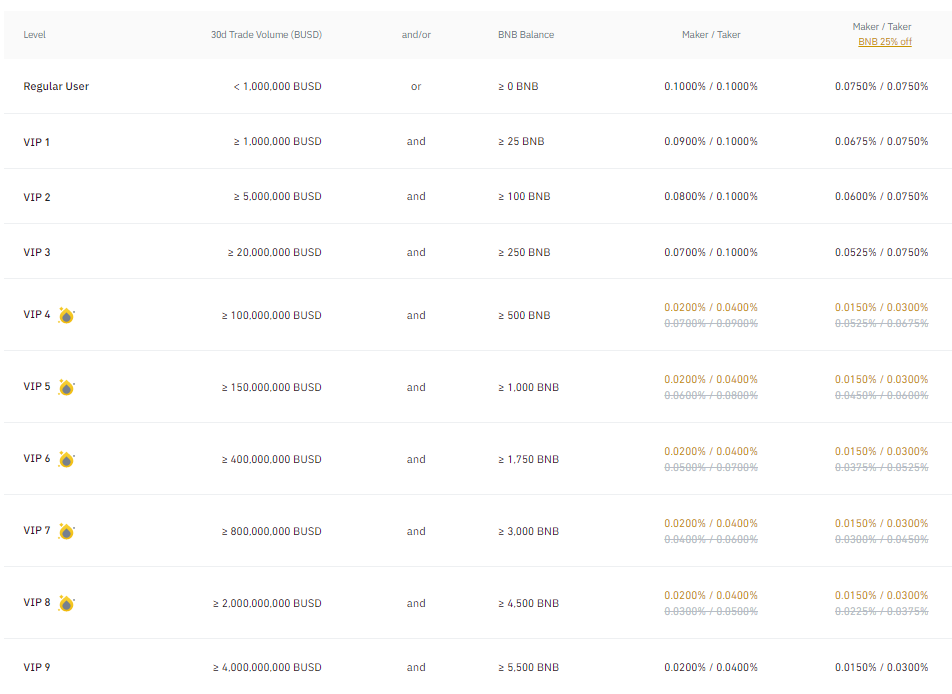Click the 0.1000% / 0.1000% Regular User fee
The height and width of the screenshot is (694, 952).
point(711,86)
